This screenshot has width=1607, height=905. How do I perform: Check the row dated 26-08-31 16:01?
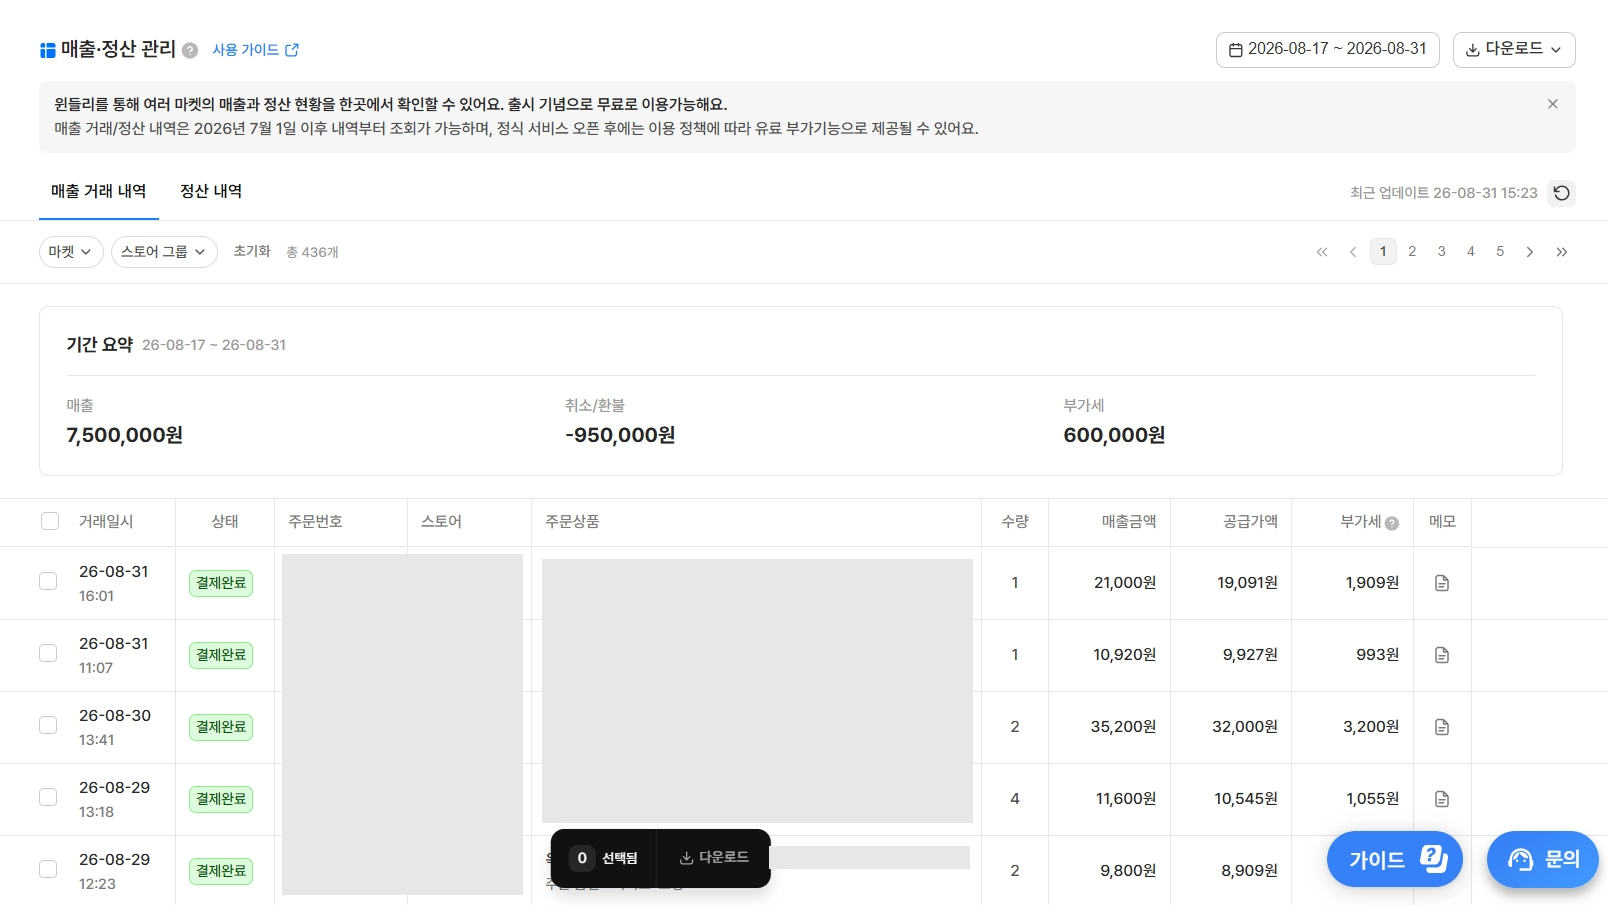click(x=48, y=581)
